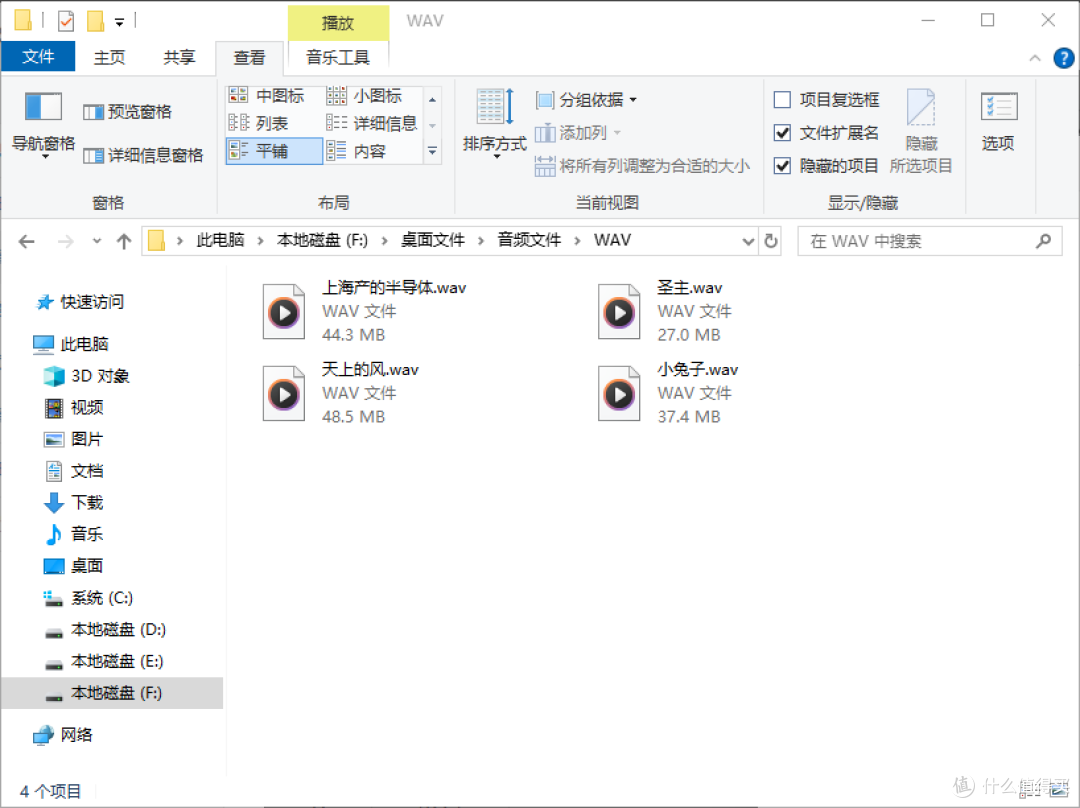Click the Play (播放) contextual tab

pyautogui.click(x=338, y=23)
